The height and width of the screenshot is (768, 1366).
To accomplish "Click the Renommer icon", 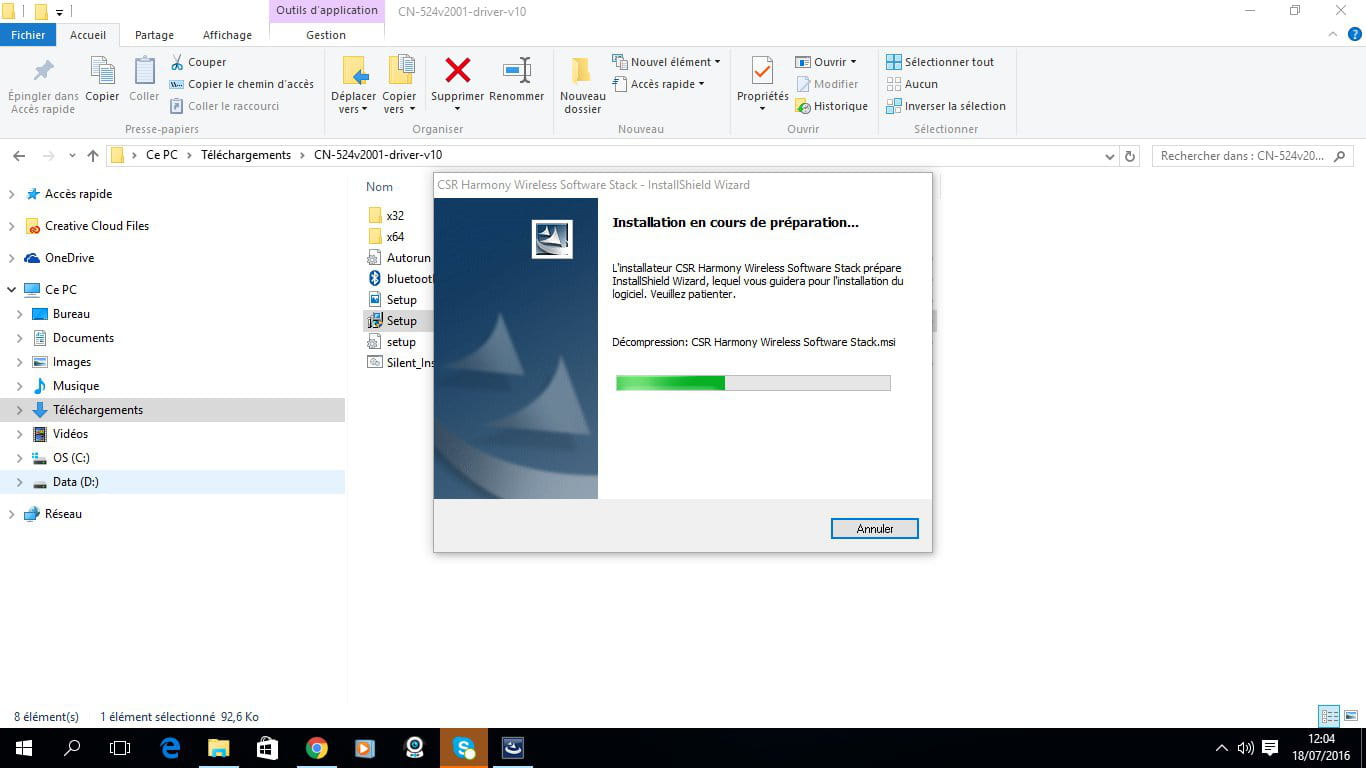I will [517, 70].
